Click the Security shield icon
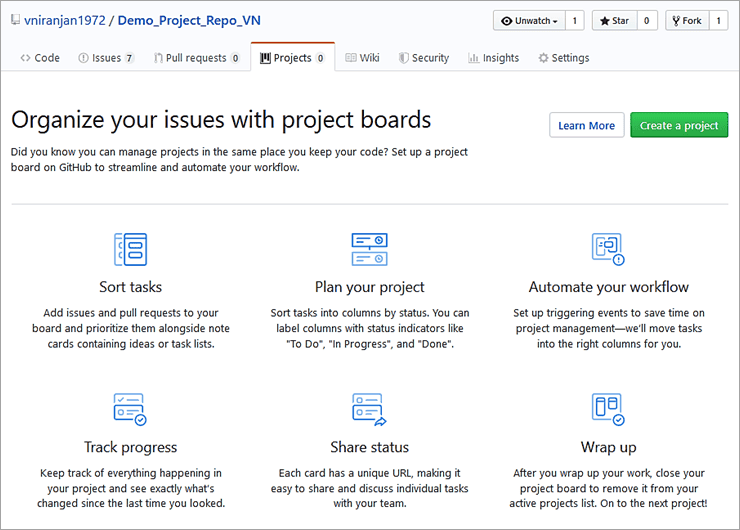Image resolution: width=740 pixels, height=530 pixels. [x=404, y=58]
